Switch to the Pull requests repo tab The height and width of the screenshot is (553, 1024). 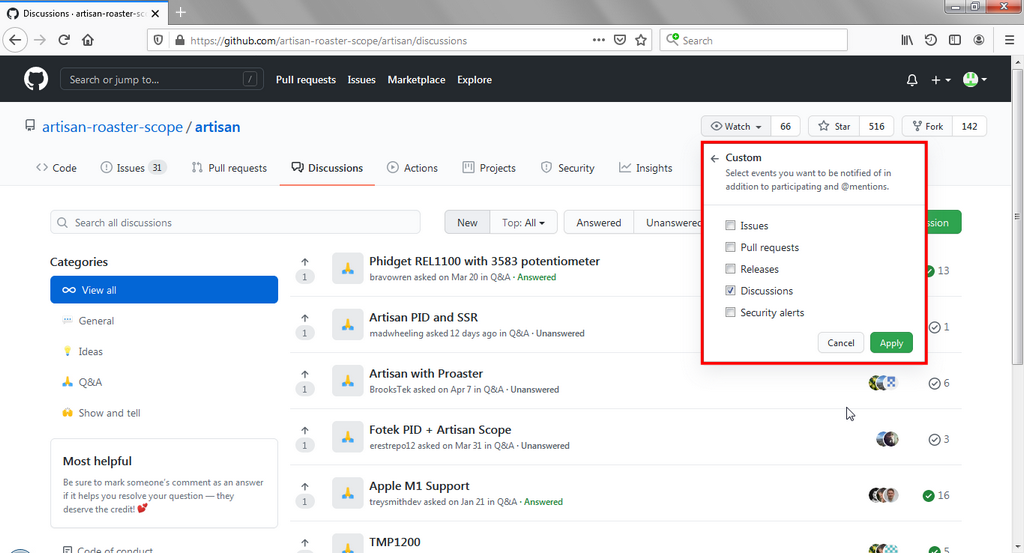[229, 168]
